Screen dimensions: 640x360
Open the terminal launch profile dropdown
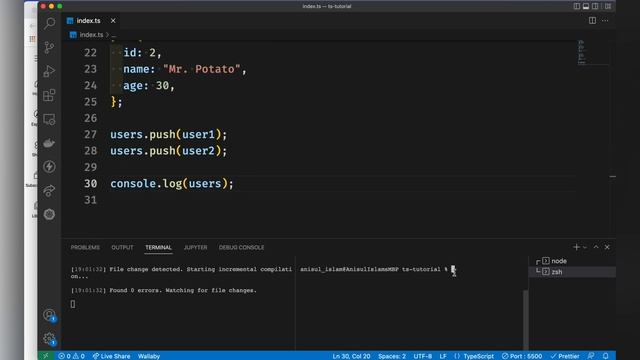point(585,247)
